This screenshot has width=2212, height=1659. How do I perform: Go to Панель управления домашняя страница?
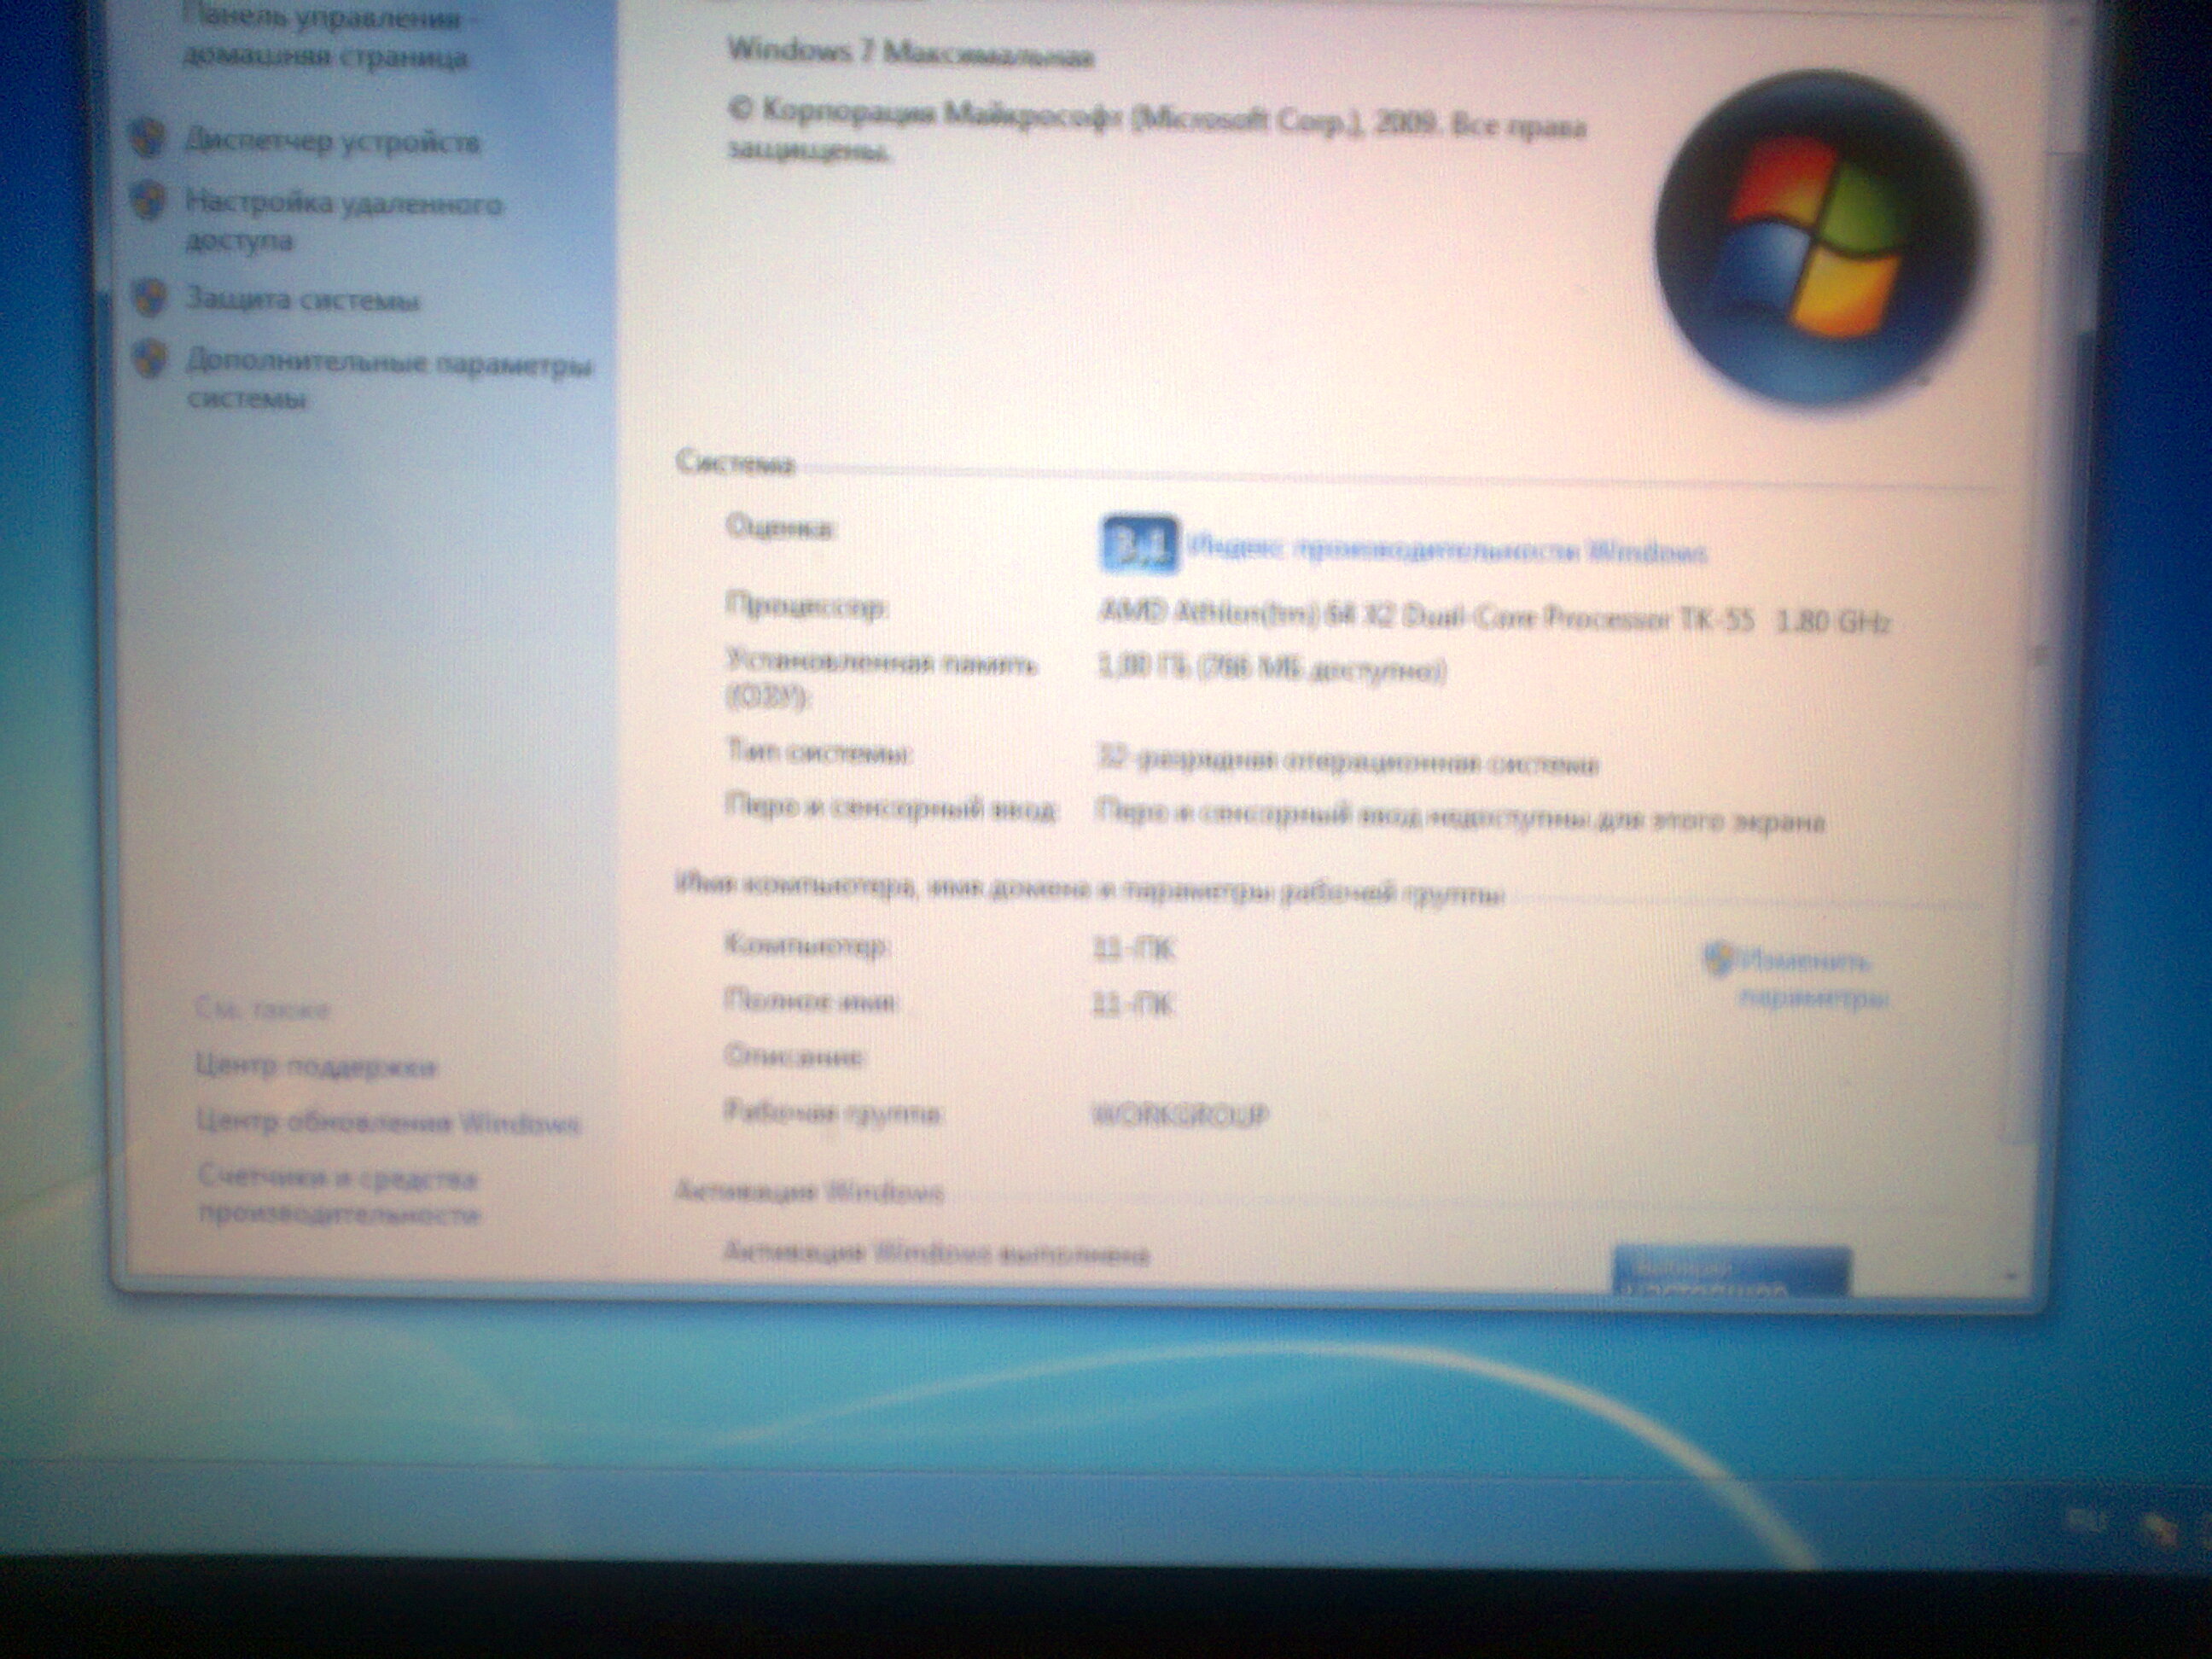coord(325,37)
